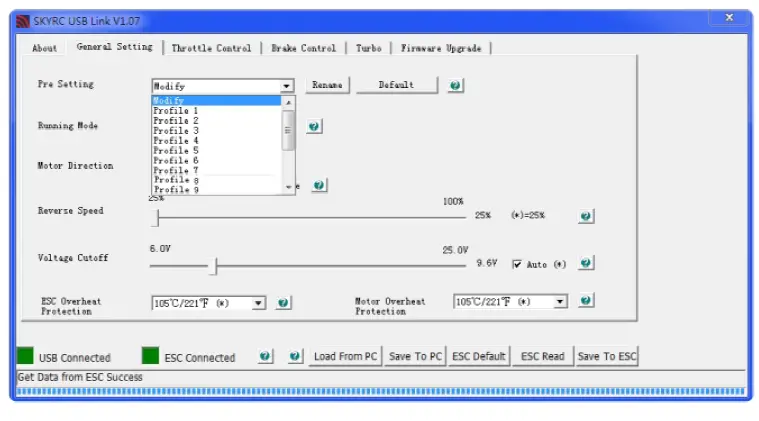The image size is (759, 421).
Task: Select Modify in the preset list
Action: [x=216, y=101]
